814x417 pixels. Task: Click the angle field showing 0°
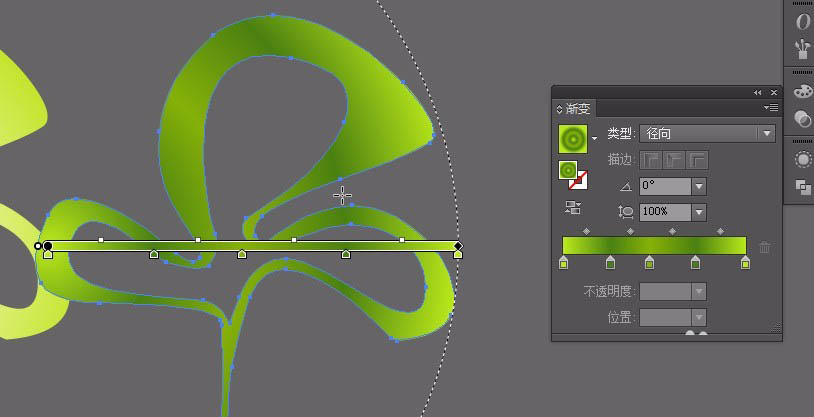click(x=665, y=186)
